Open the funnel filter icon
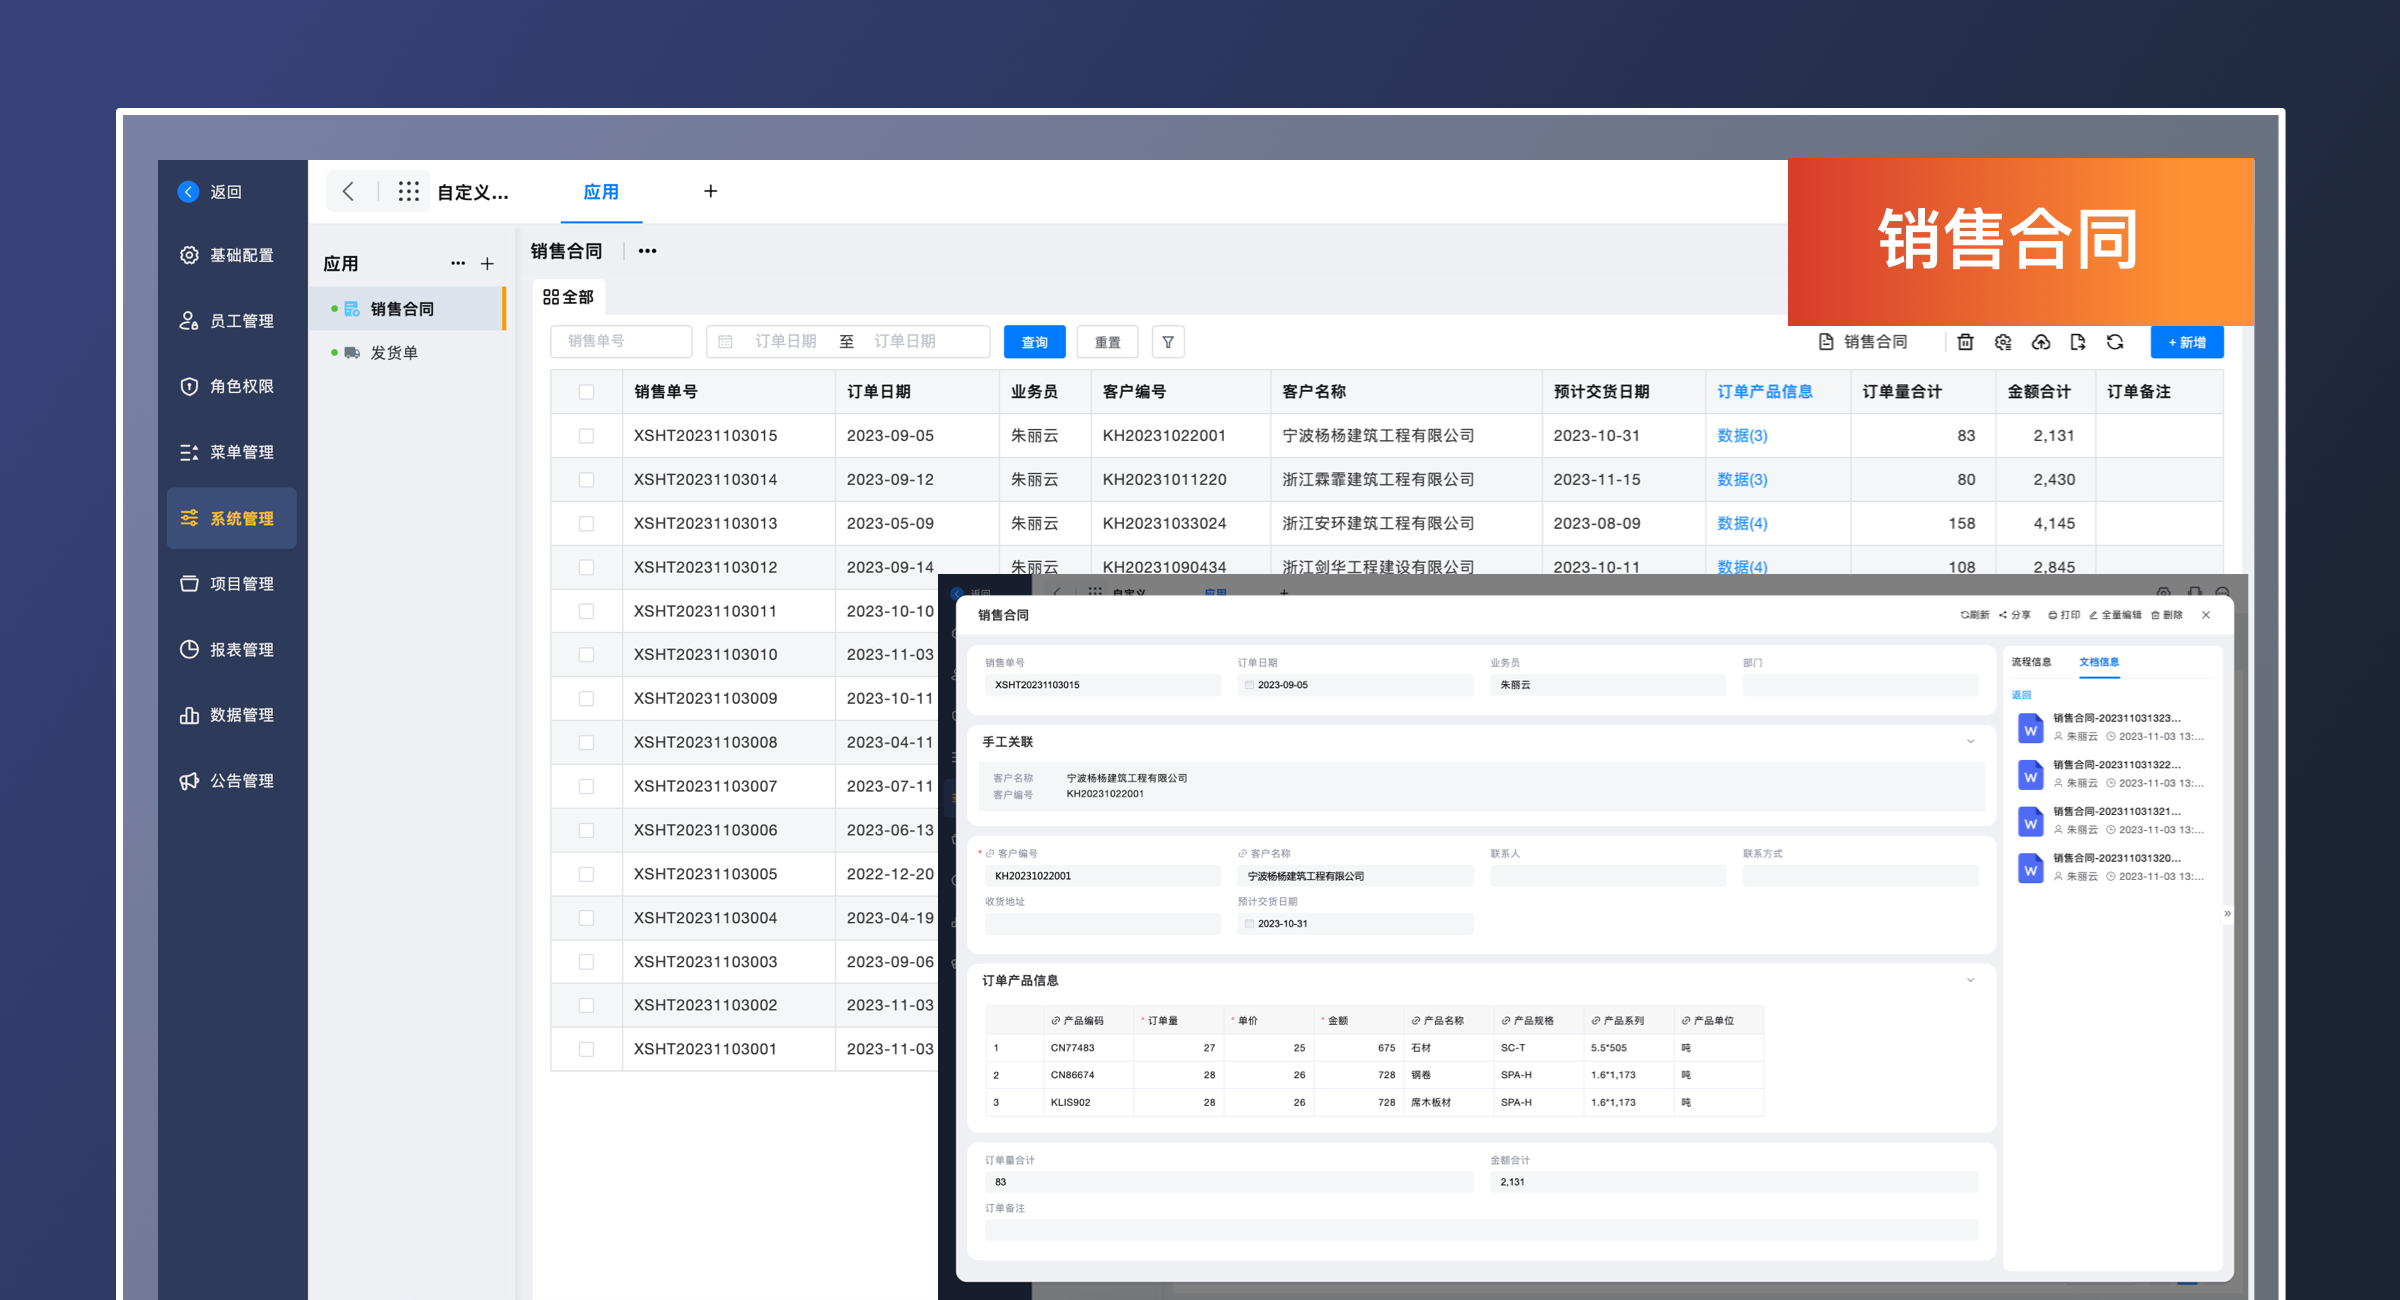Screen dimensions: 2400x1300 (x=1168, y=342)
